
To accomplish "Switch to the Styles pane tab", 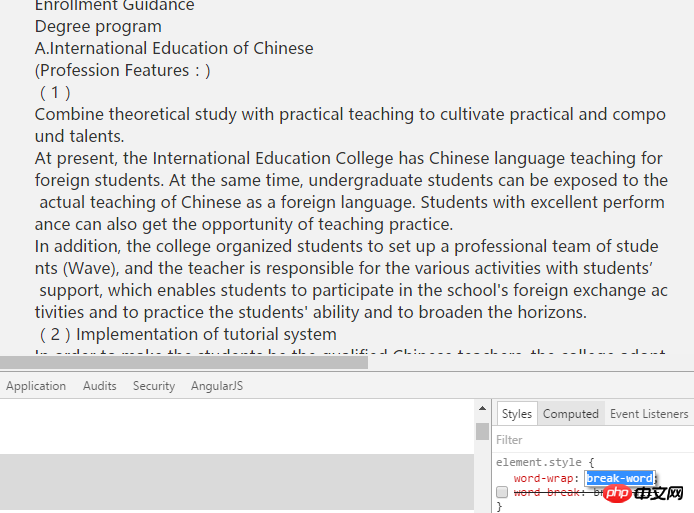I will click(517, 414).
